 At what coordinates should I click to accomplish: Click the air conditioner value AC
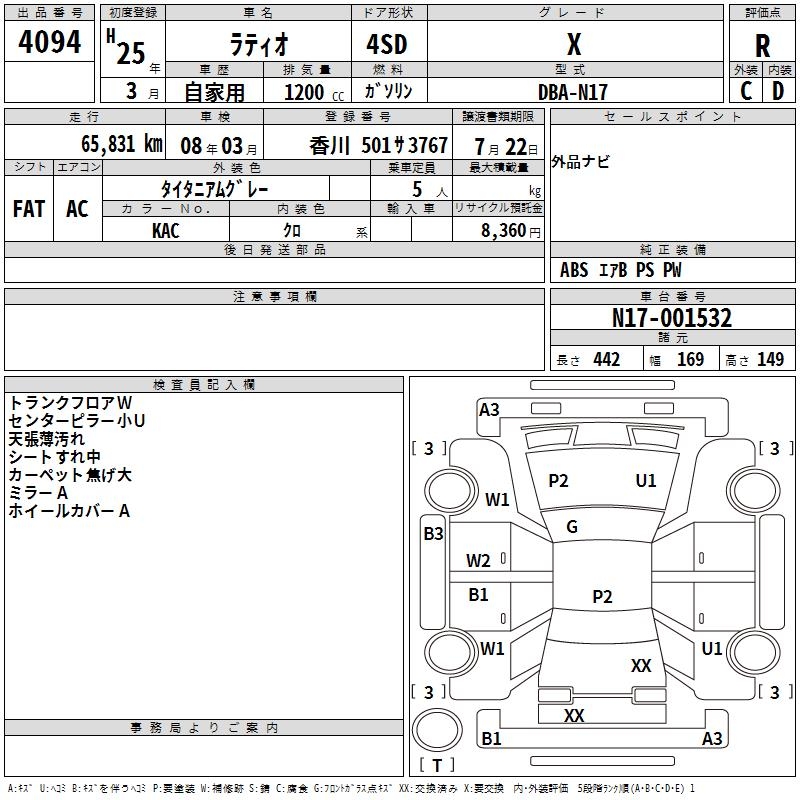[x=77, y=209]
